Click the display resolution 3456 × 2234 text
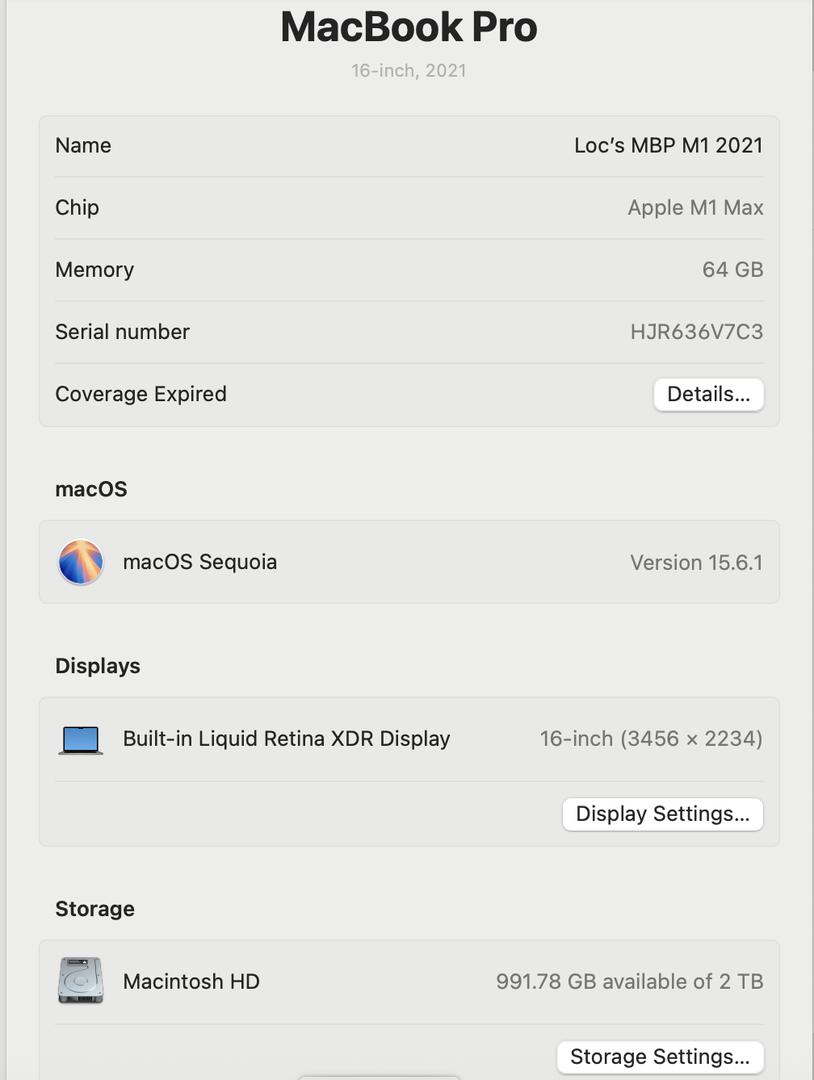This screenshot has width=814, height=1080. point(691,739)
